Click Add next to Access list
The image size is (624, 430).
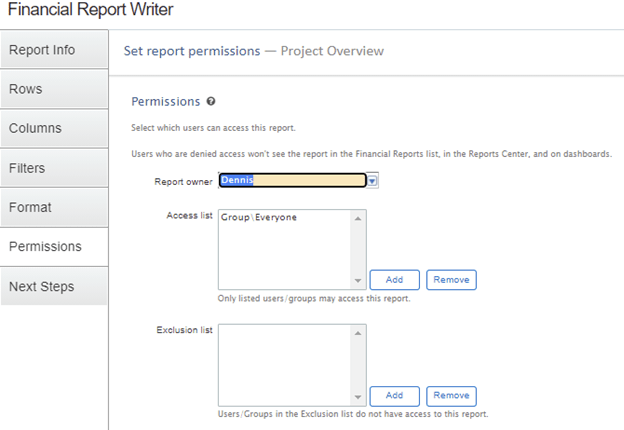click(394, 280)
